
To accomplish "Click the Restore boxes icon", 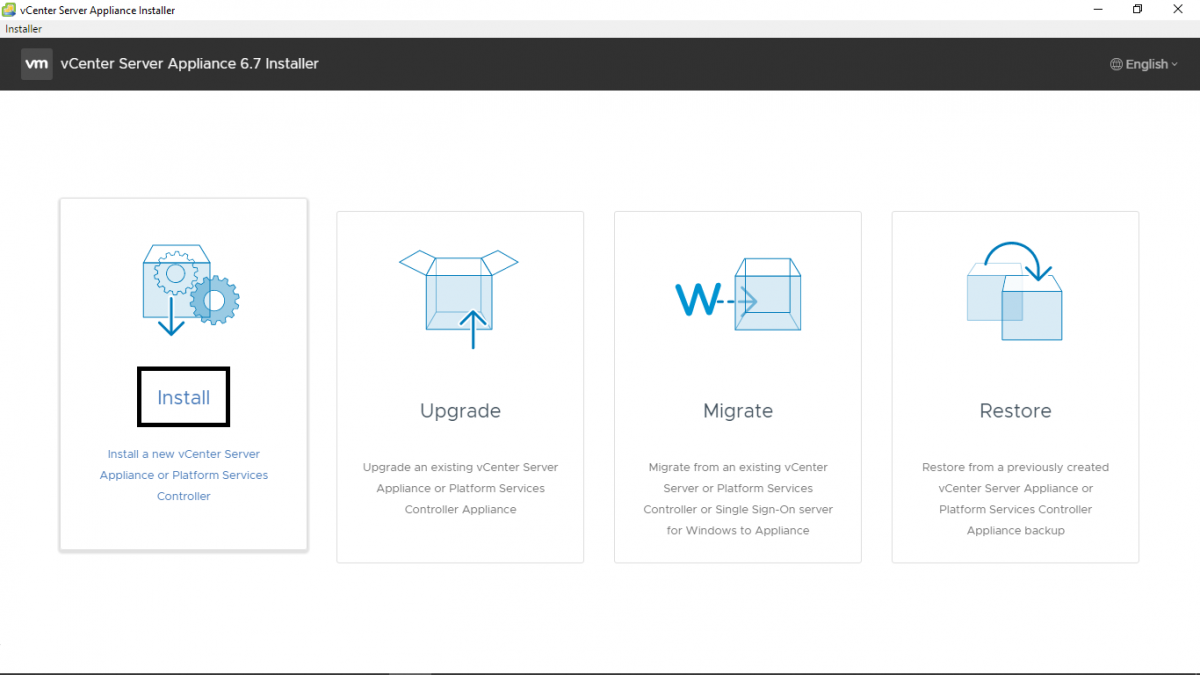I will pos(1015,291).
